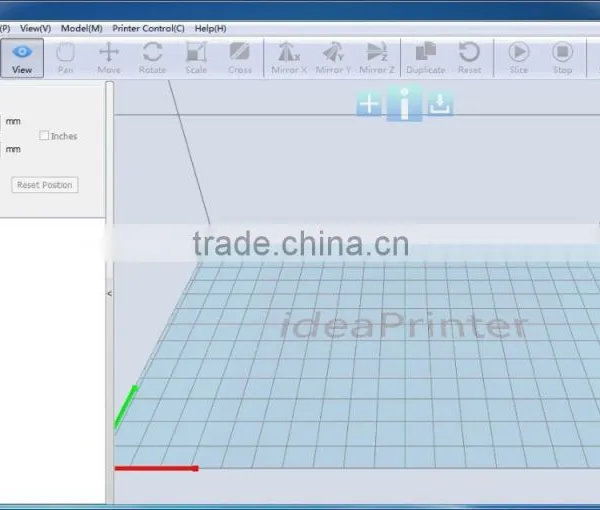
Task: Activate the Pan hand tool
Action: coord(65,58)
